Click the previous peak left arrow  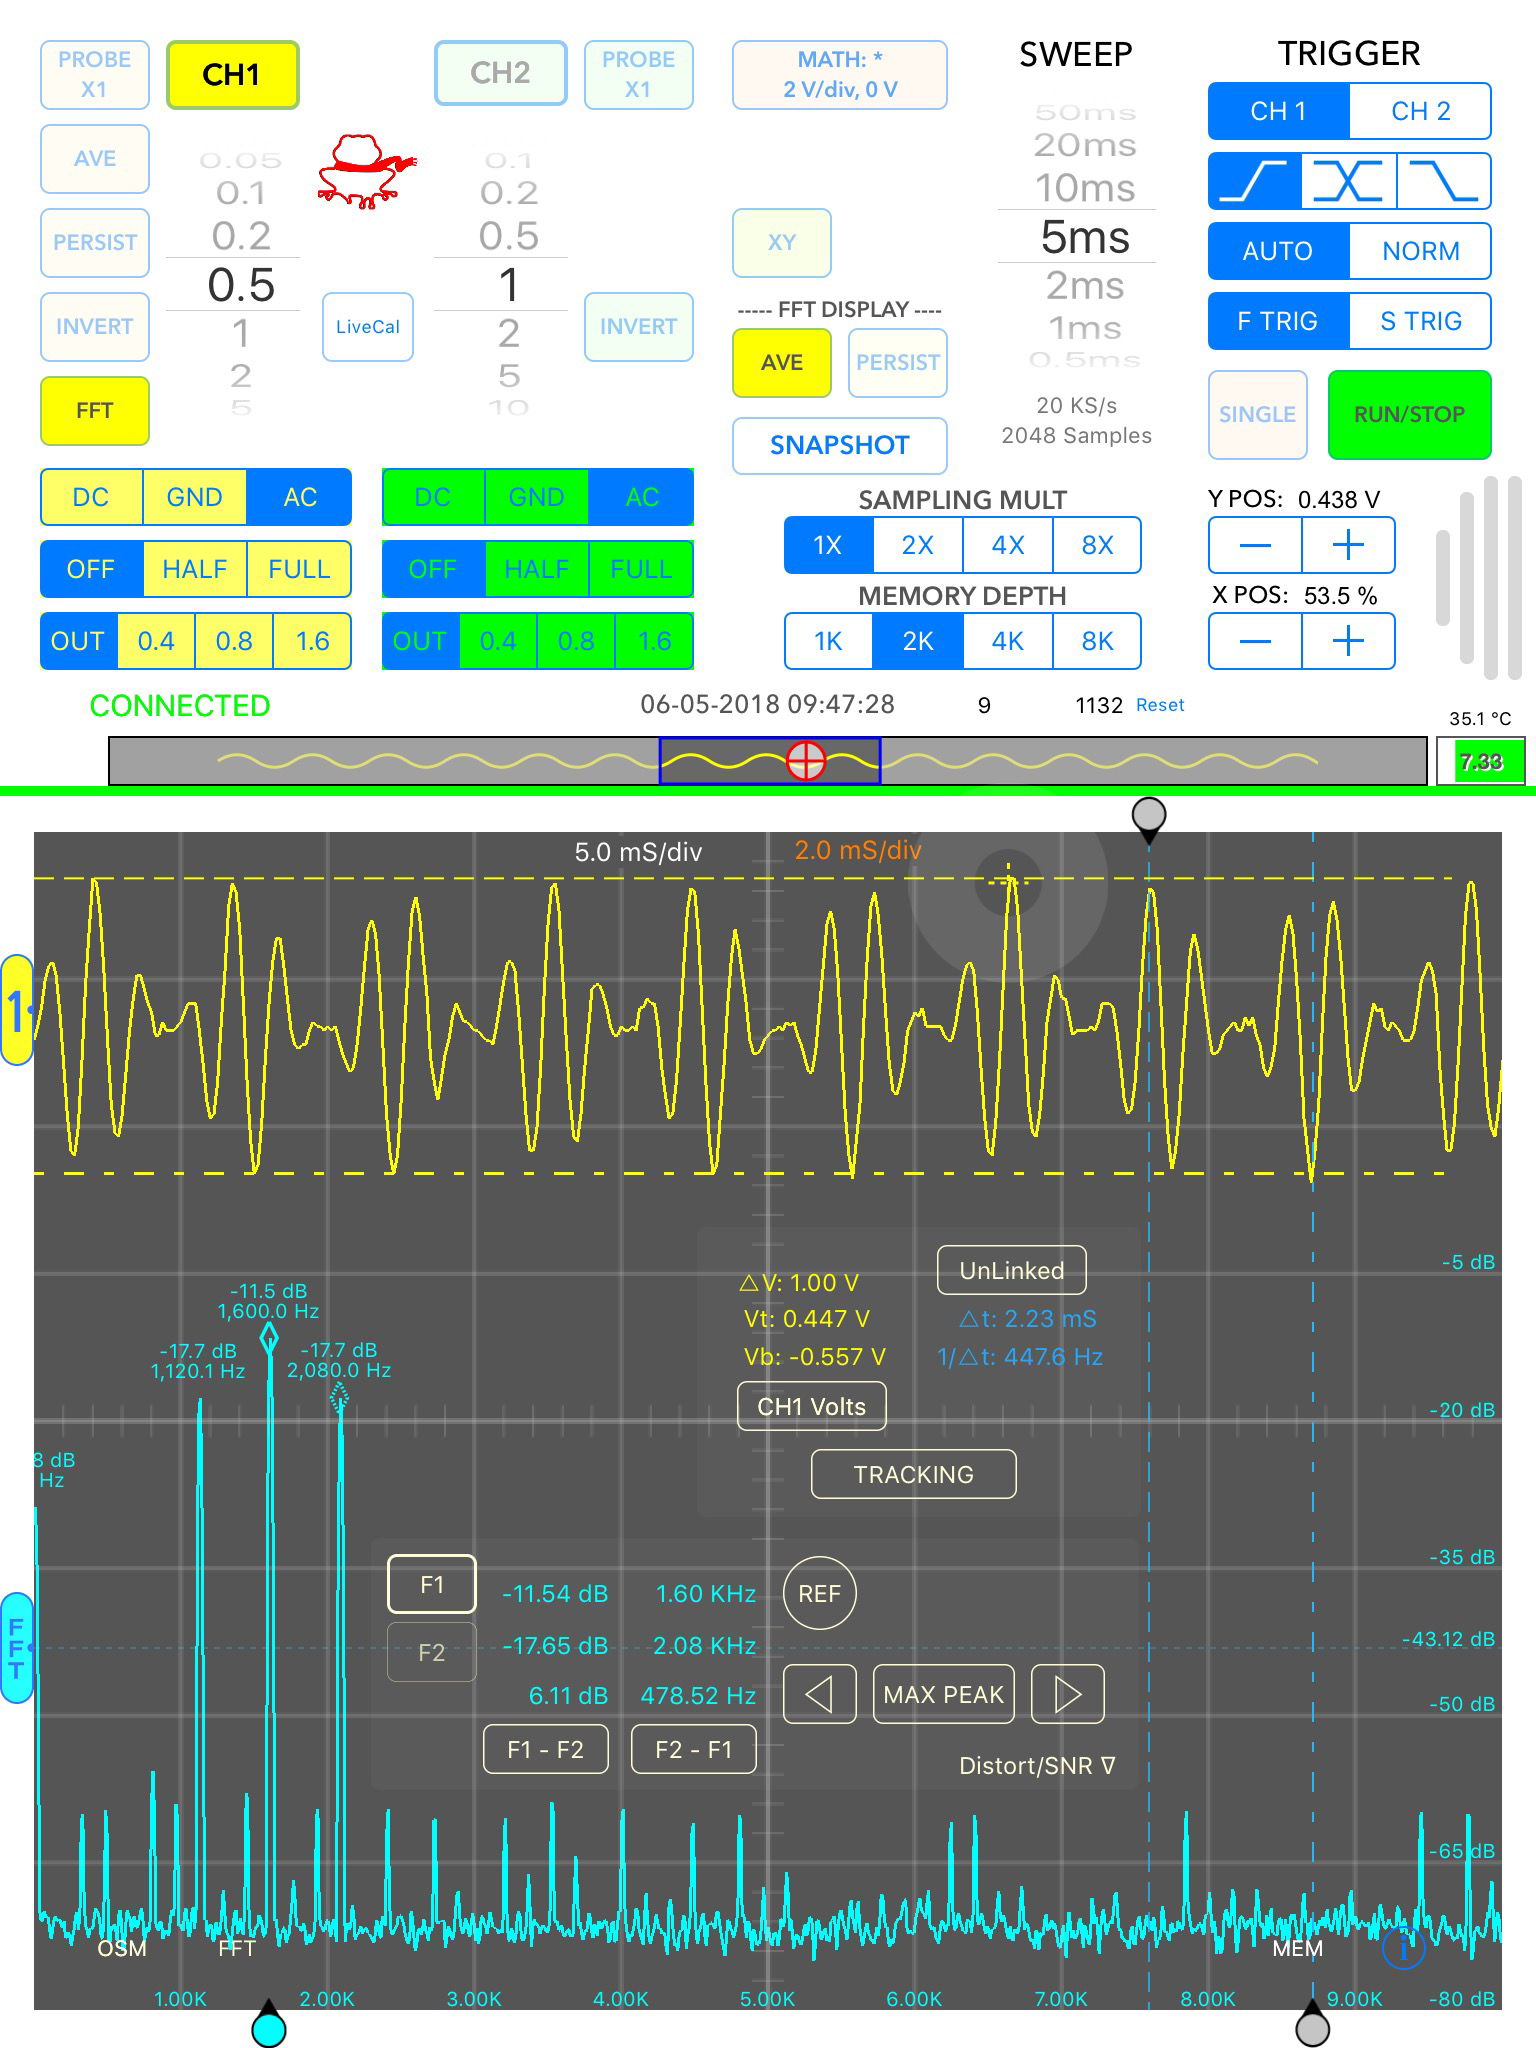point(819,1694)
